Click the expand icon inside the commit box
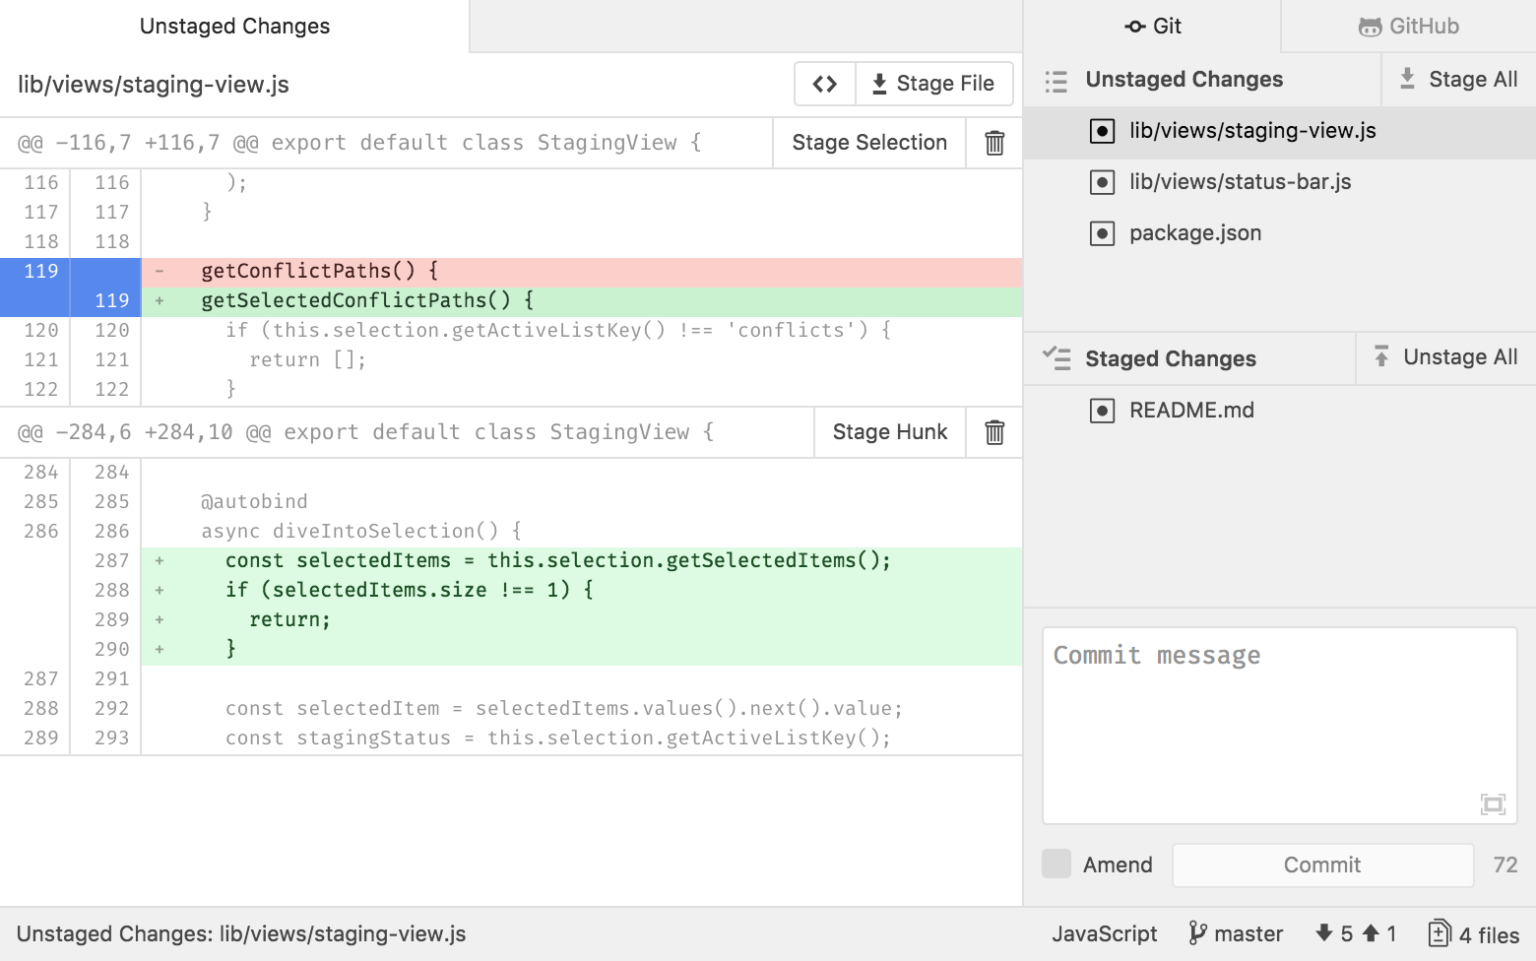 (x=1492, y=804)
